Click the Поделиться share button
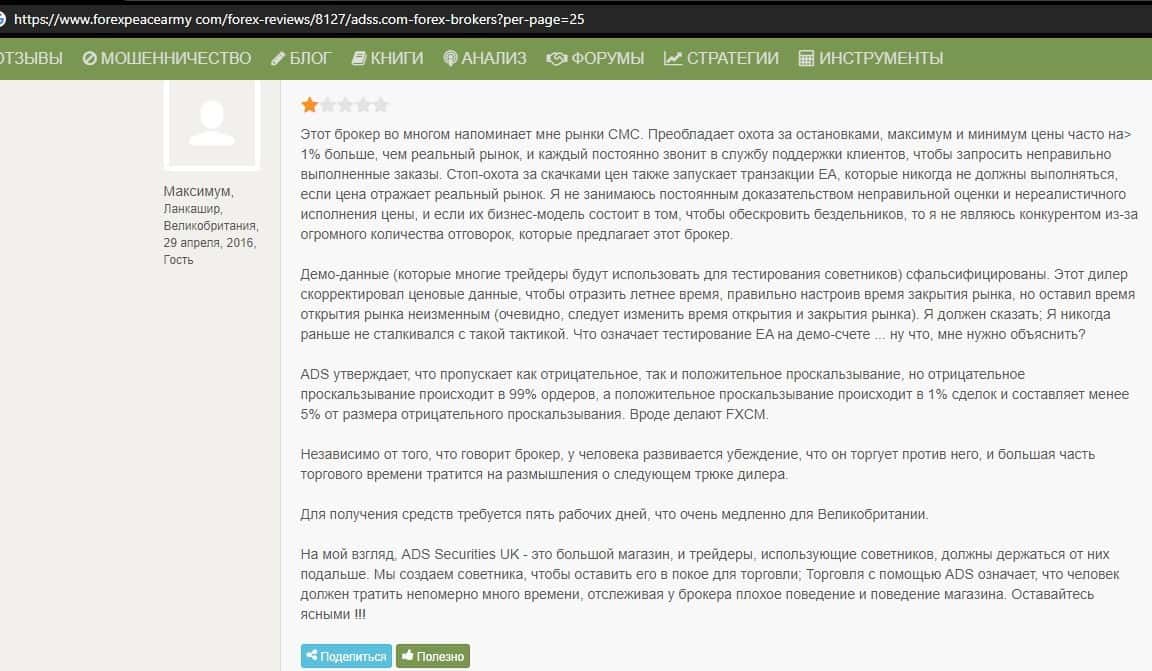 346,656
